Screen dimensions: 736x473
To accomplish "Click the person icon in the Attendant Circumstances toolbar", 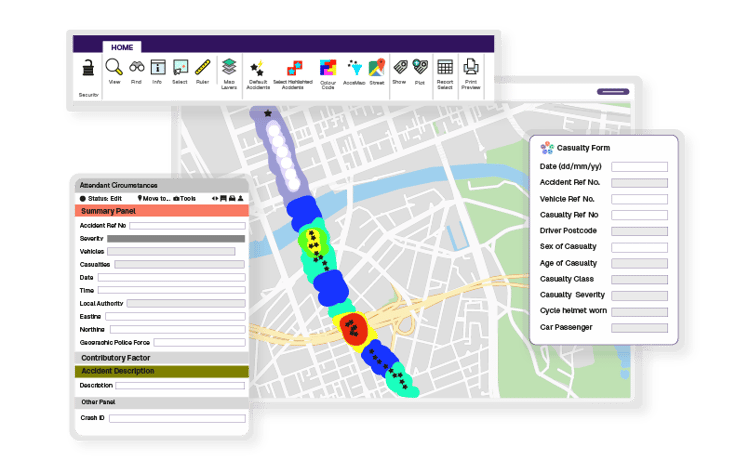I will click(x=240, y=198).
